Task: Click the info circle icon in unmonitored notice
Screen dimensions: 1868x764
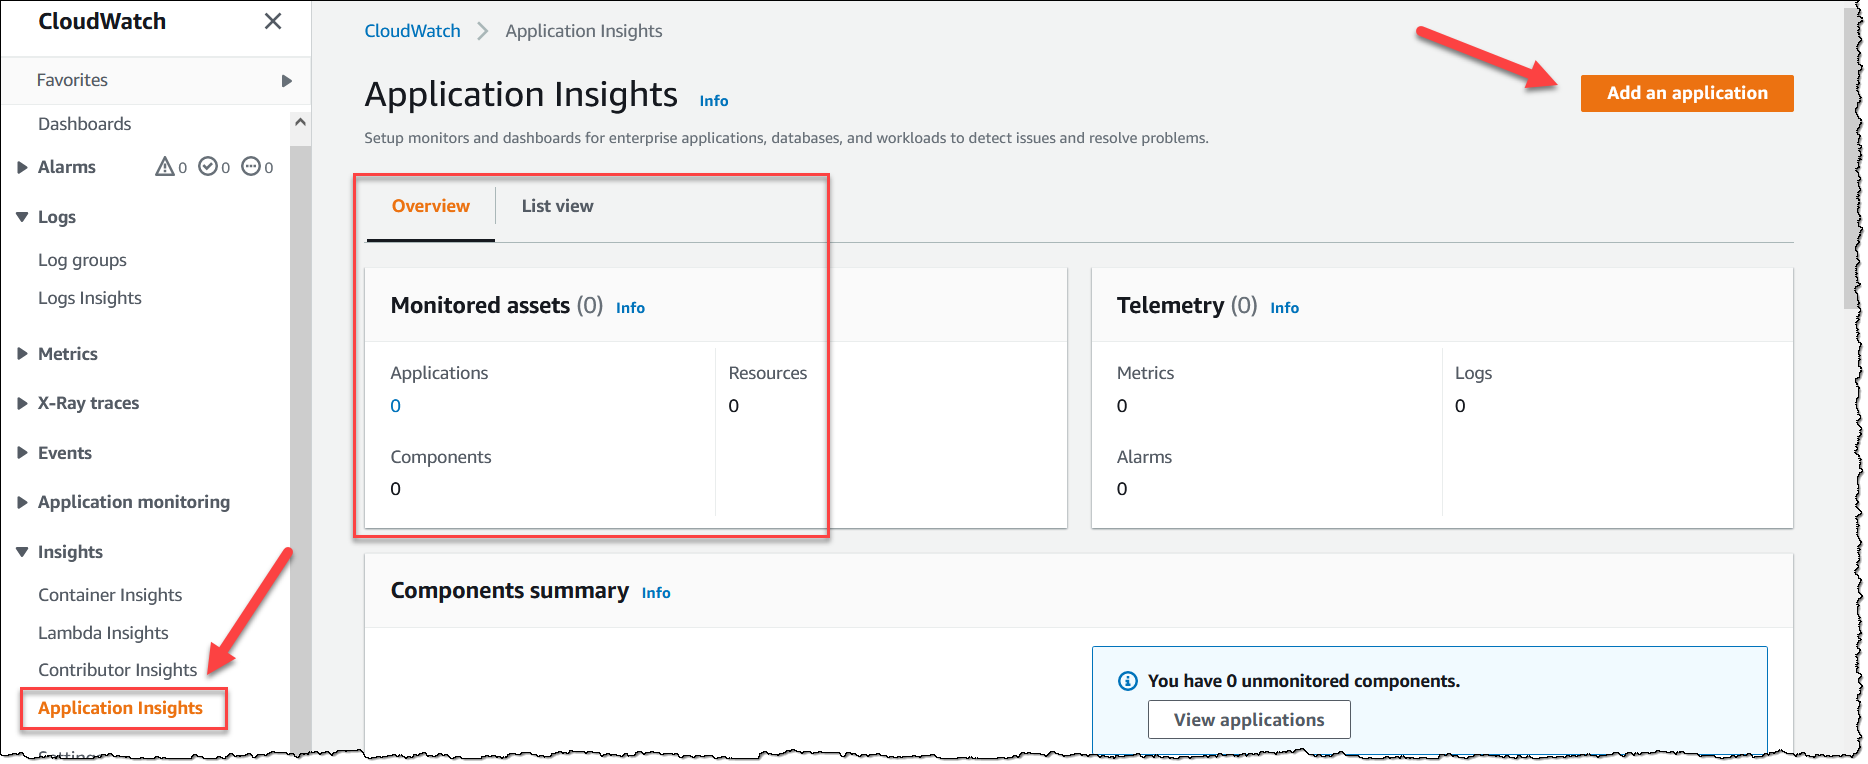Action: 1128,681
